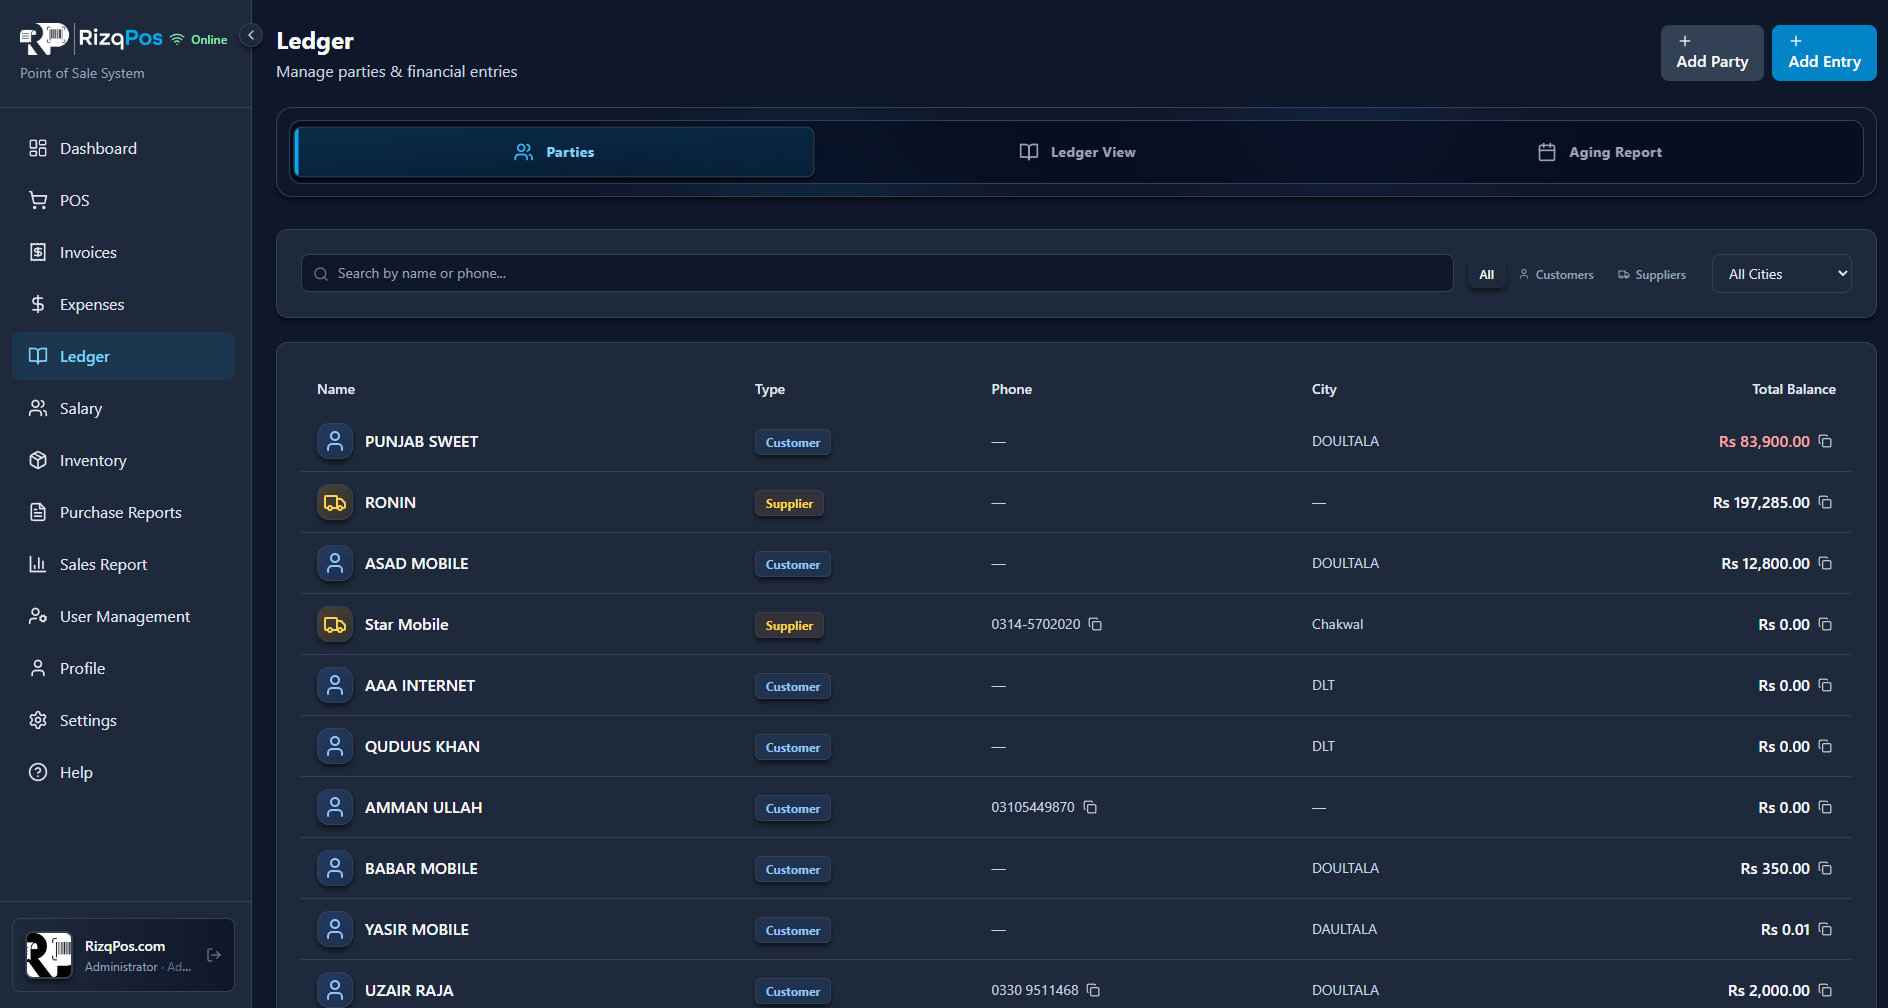Copy the AAA INTERNET balance value
This screenshot has width=1888, height=1008.
[x=1825, y=685]
